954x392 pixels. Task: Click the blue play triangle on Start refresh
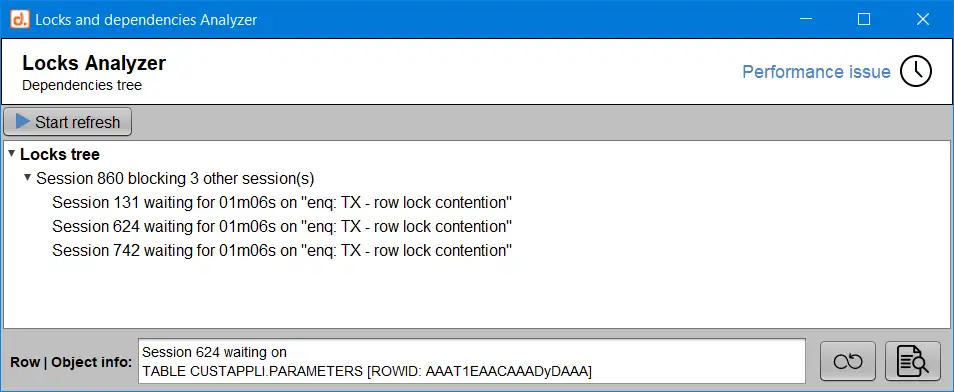click(x=23, y=121)
